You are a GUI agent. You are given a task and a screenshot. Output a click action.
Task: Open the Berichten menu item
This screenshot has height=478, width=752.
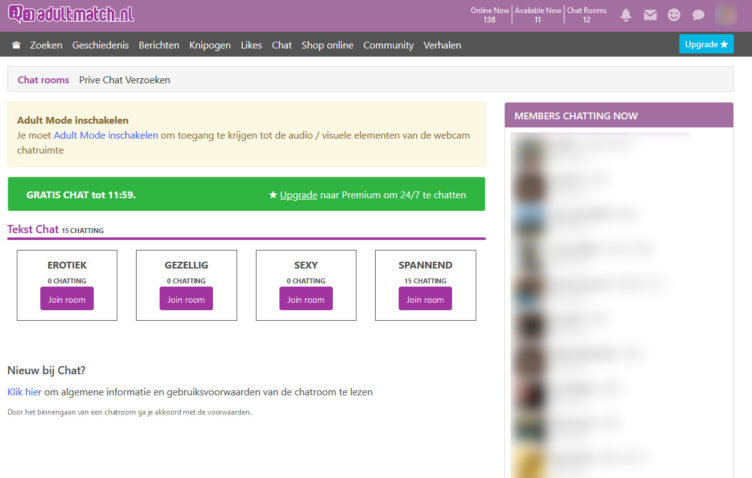pos(159,45)
